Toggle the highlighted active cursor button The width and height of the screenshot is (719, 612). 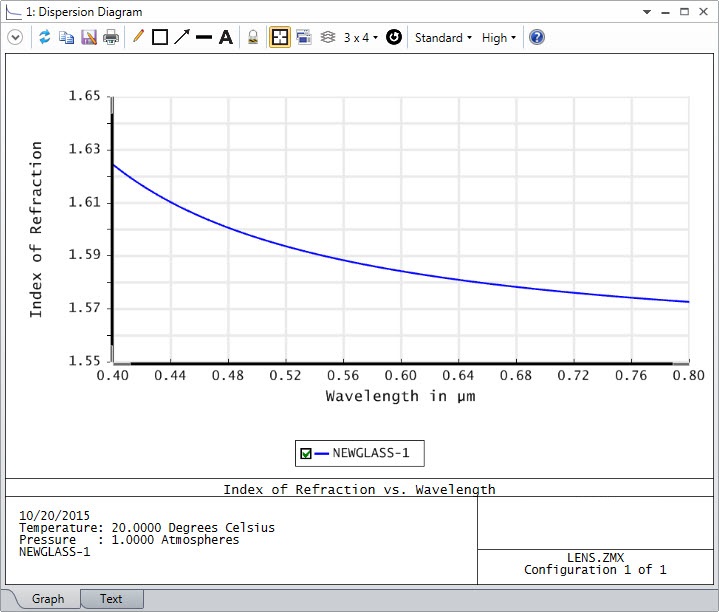point(280,37)
